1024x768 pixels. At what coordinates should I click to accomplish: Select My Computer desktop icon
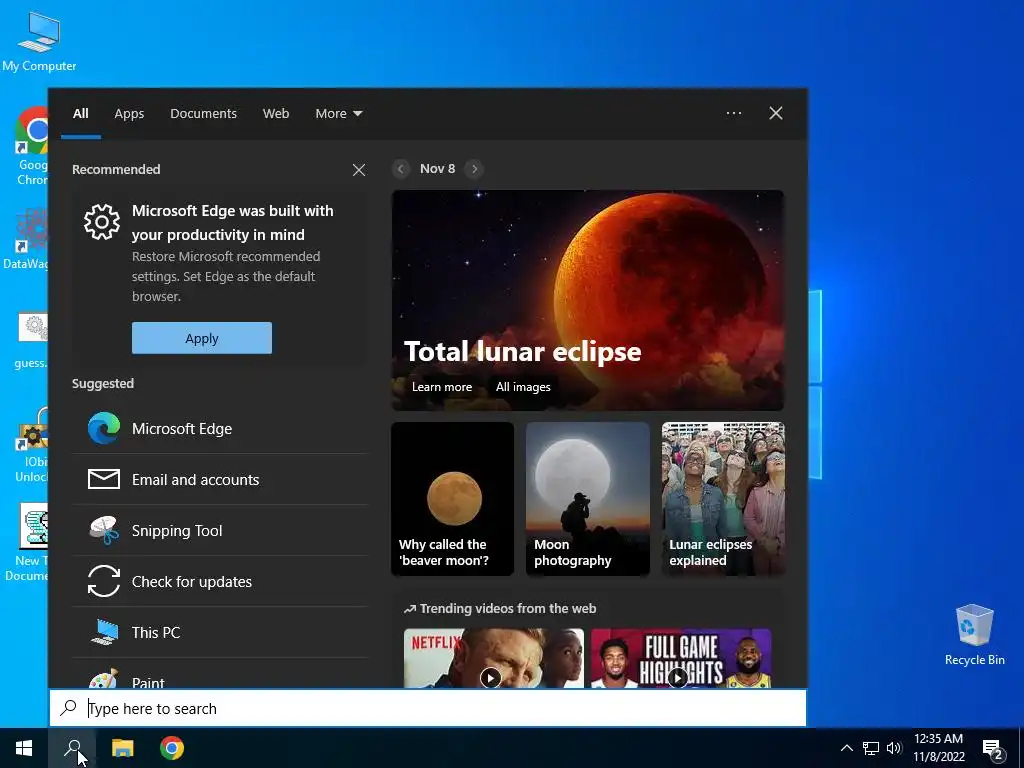coord(39,41)
